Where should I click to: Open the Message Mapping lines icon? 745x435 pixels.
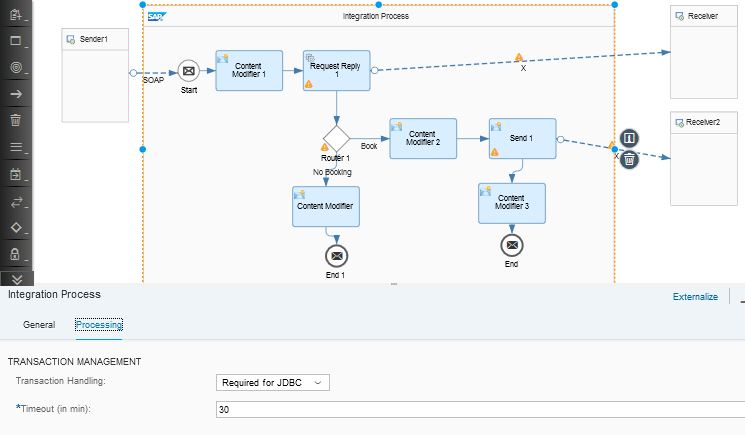click(x=16, y=147)
